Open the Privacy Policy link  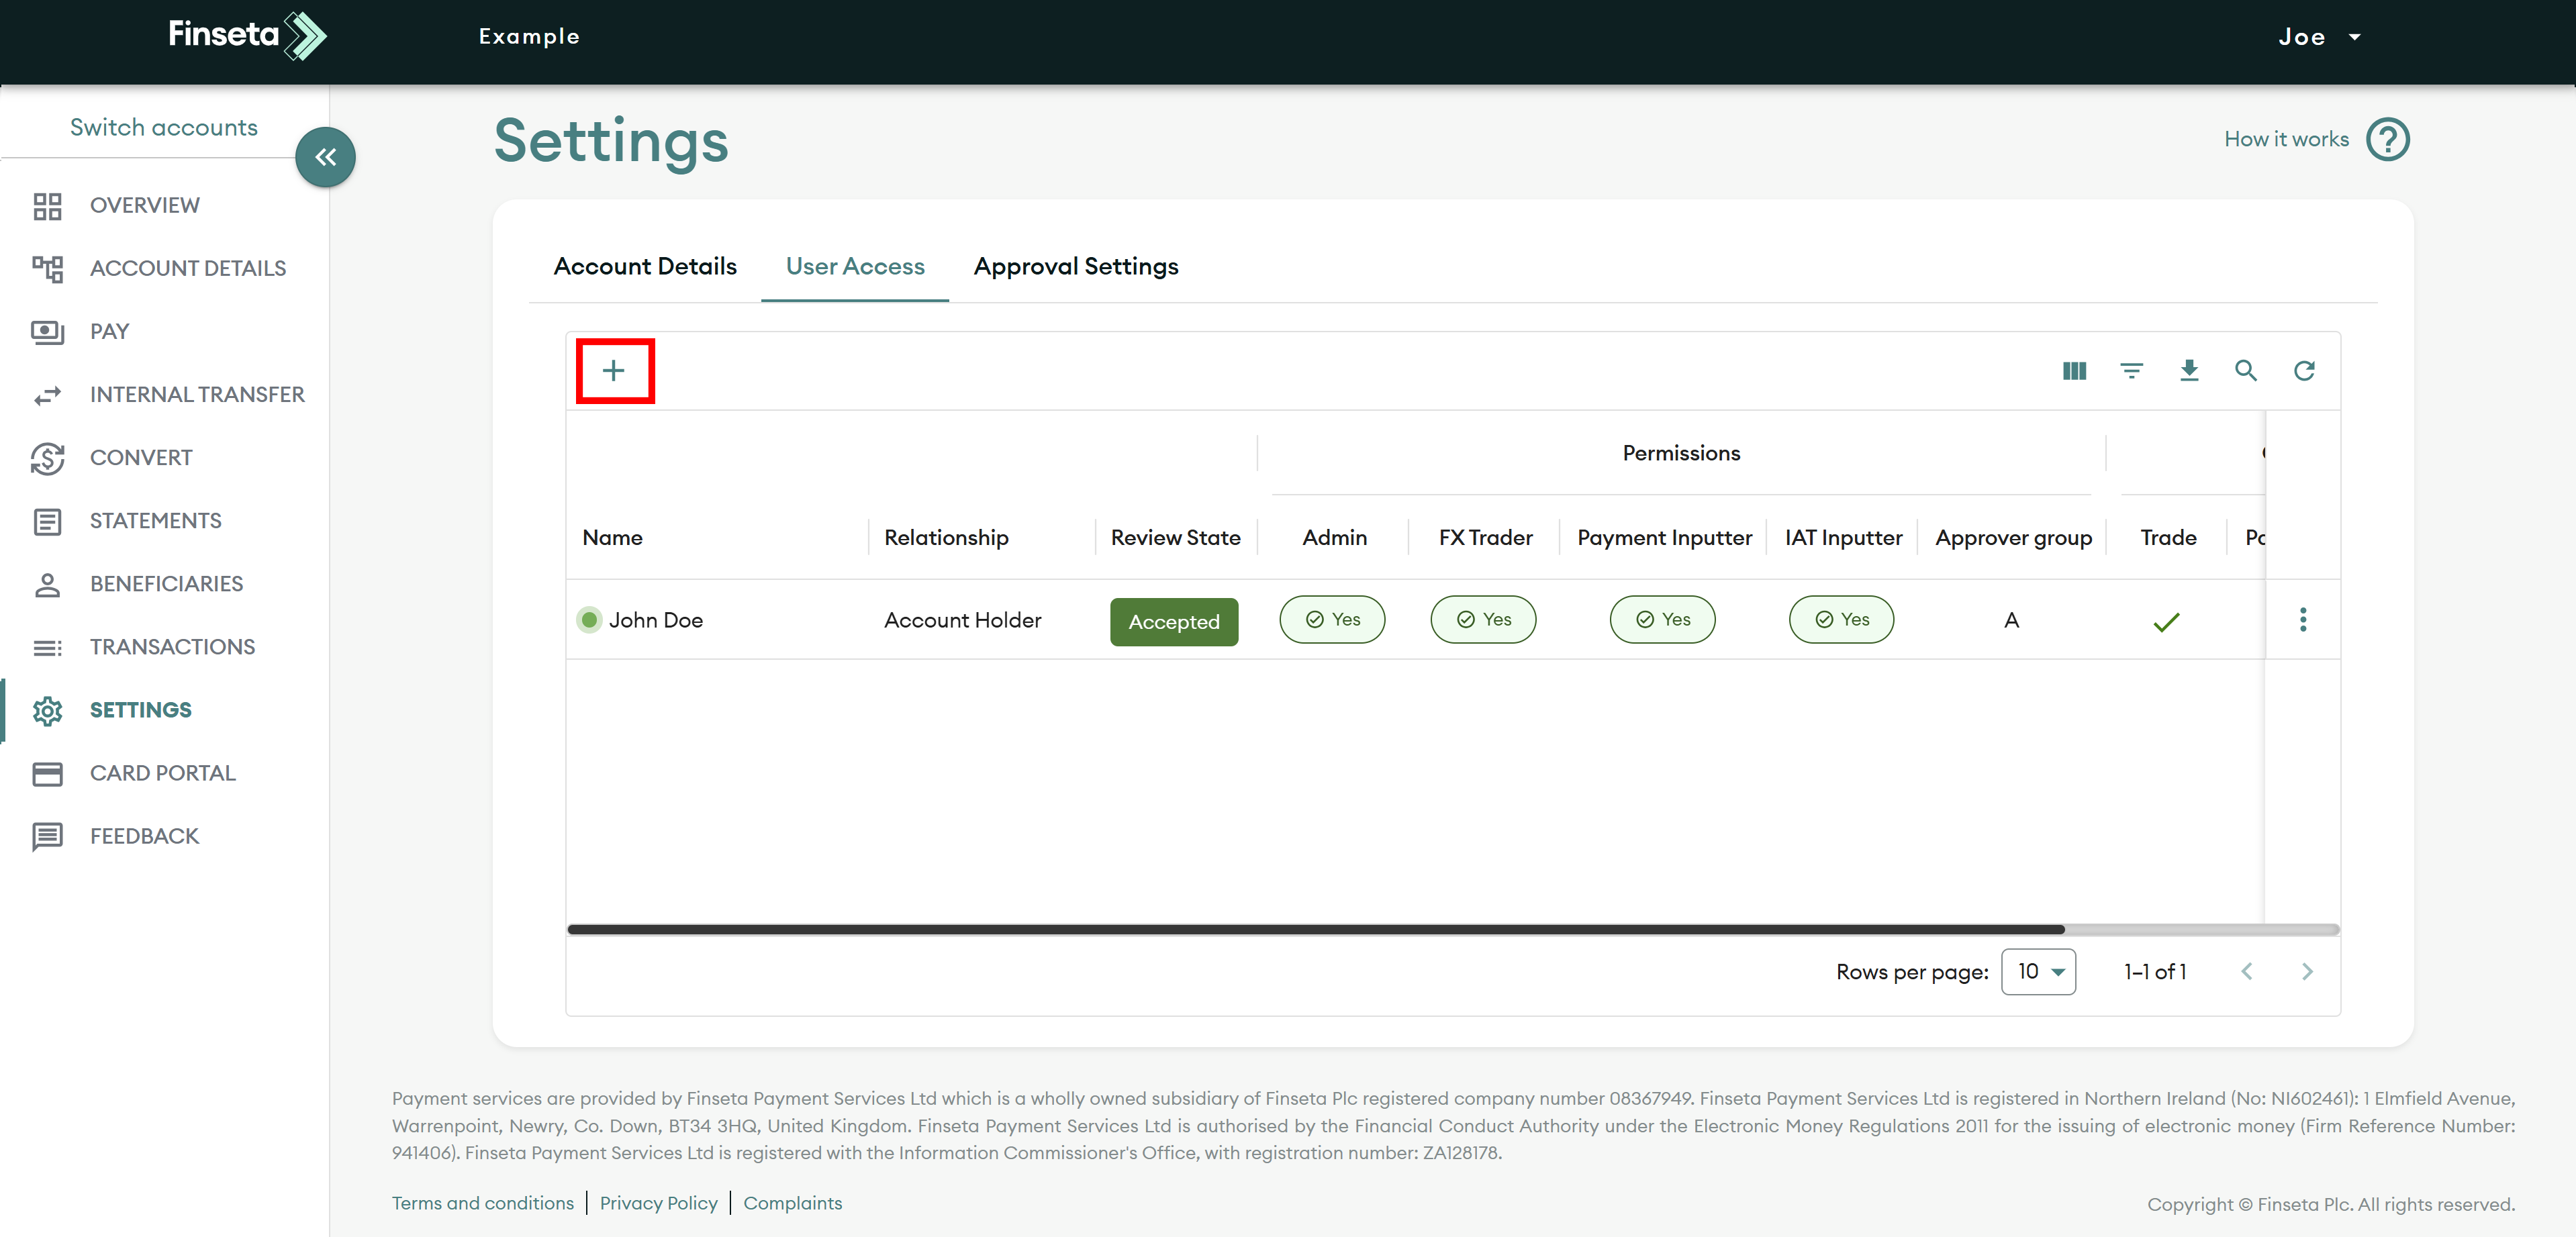[658, 1203]
